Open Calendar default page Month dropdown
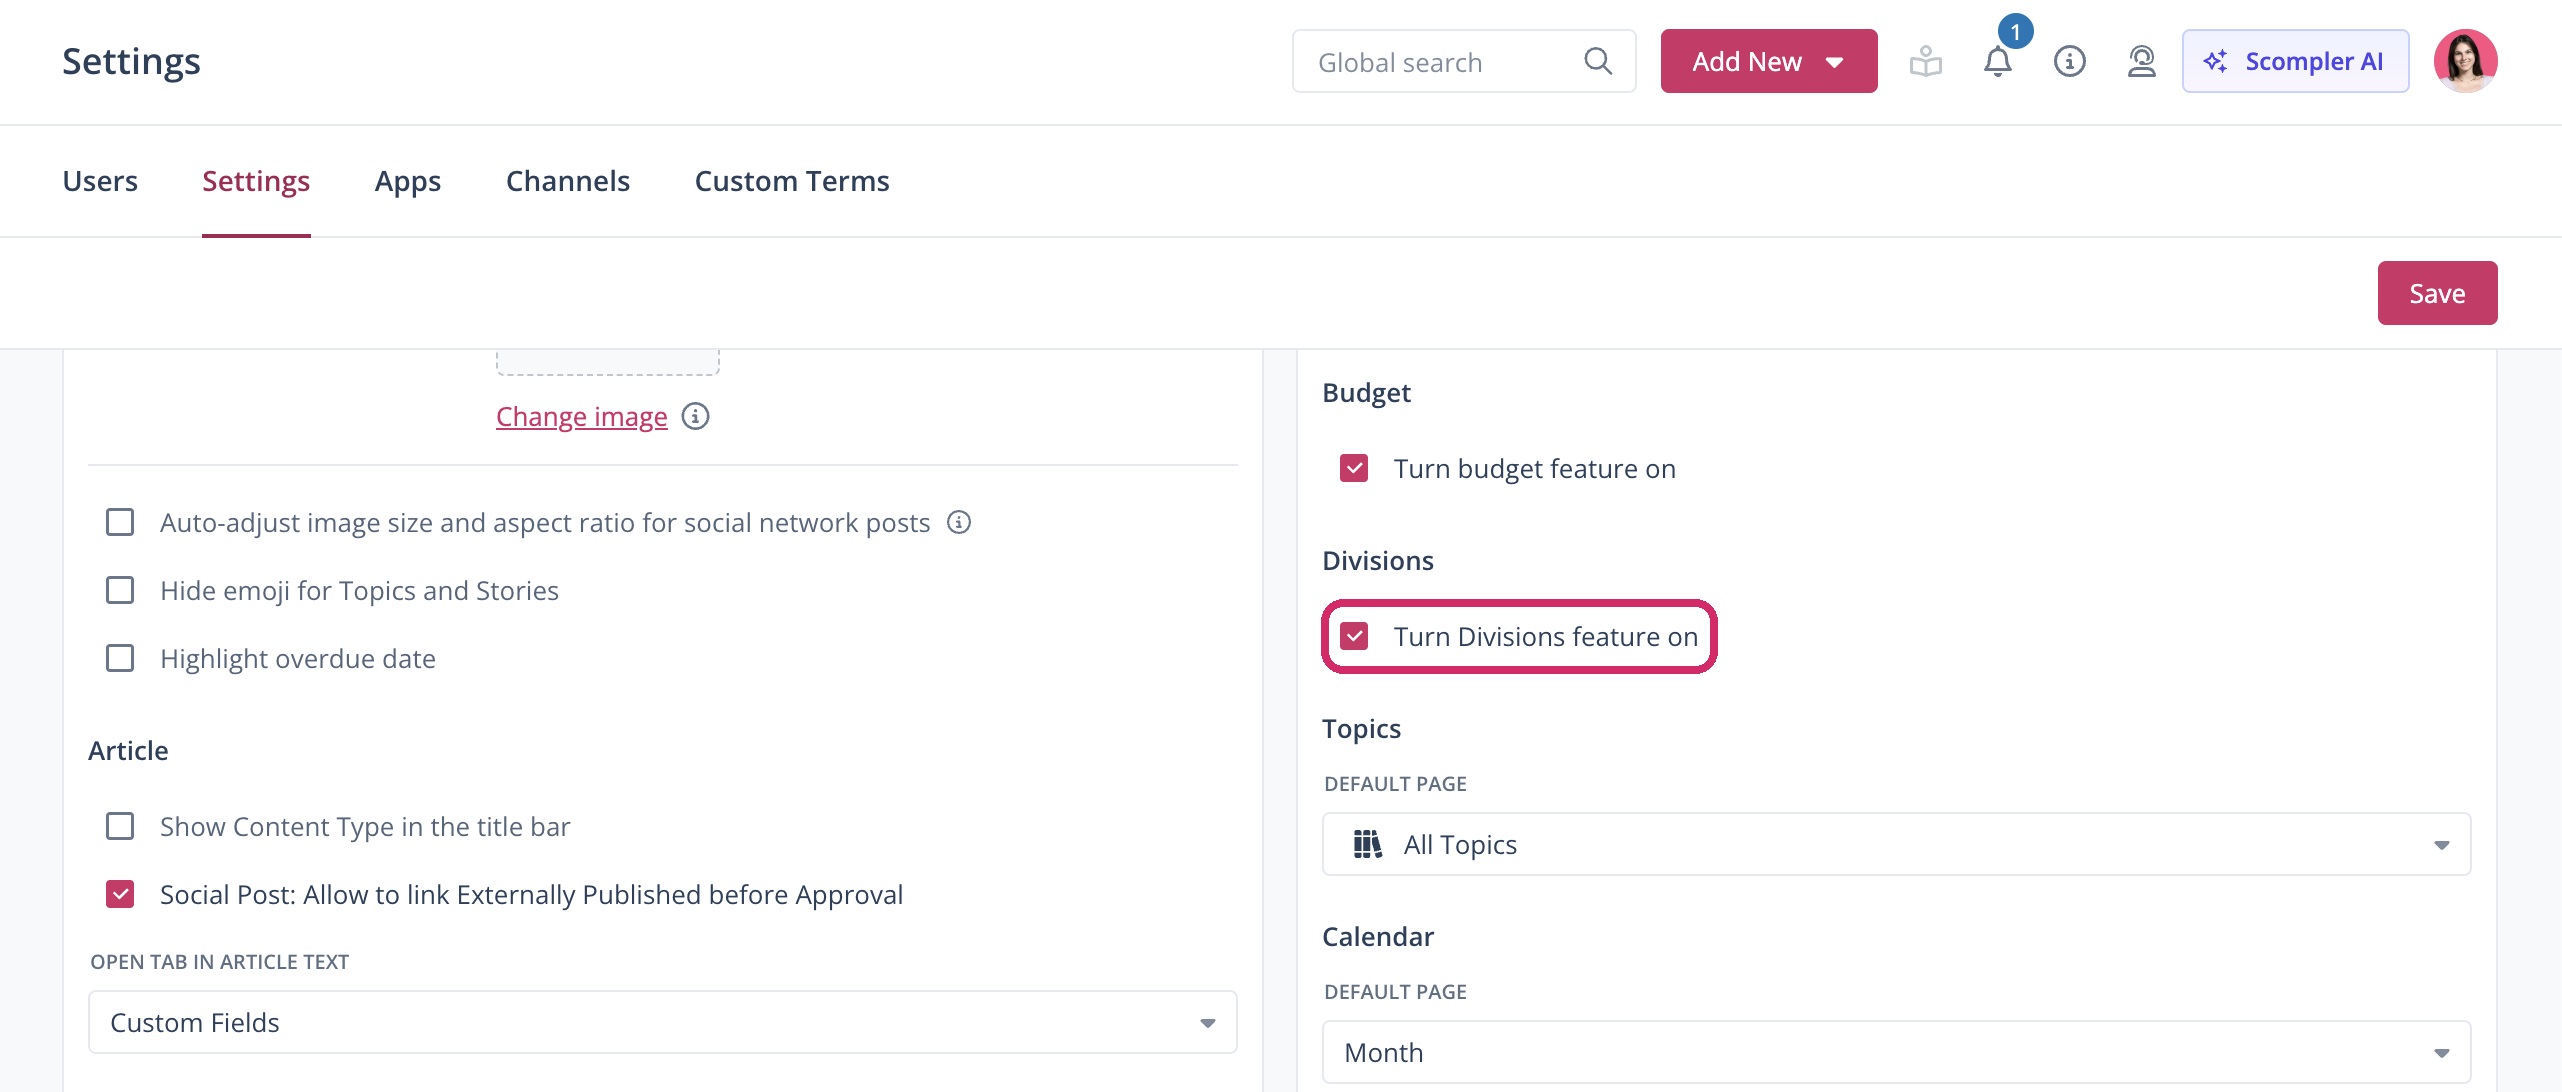Image resolution: width=2562 pixels, height=1092 pixels. click(1897, 1052)
